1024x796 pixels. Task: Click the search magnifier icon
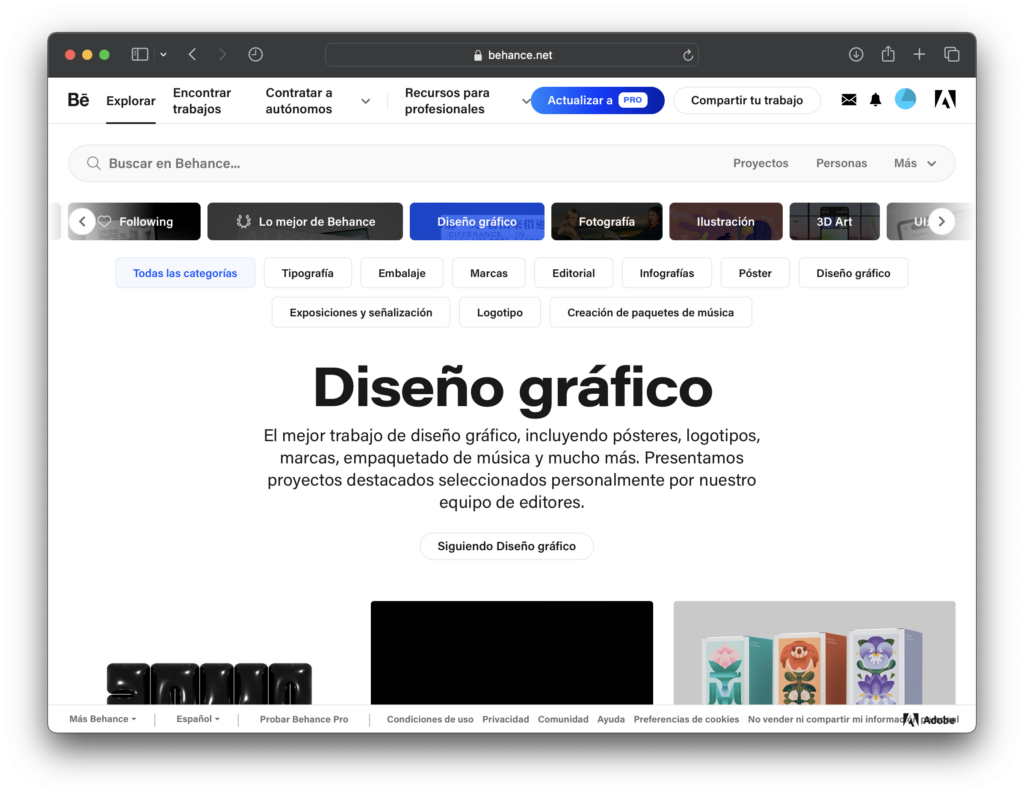coord(93,163)
